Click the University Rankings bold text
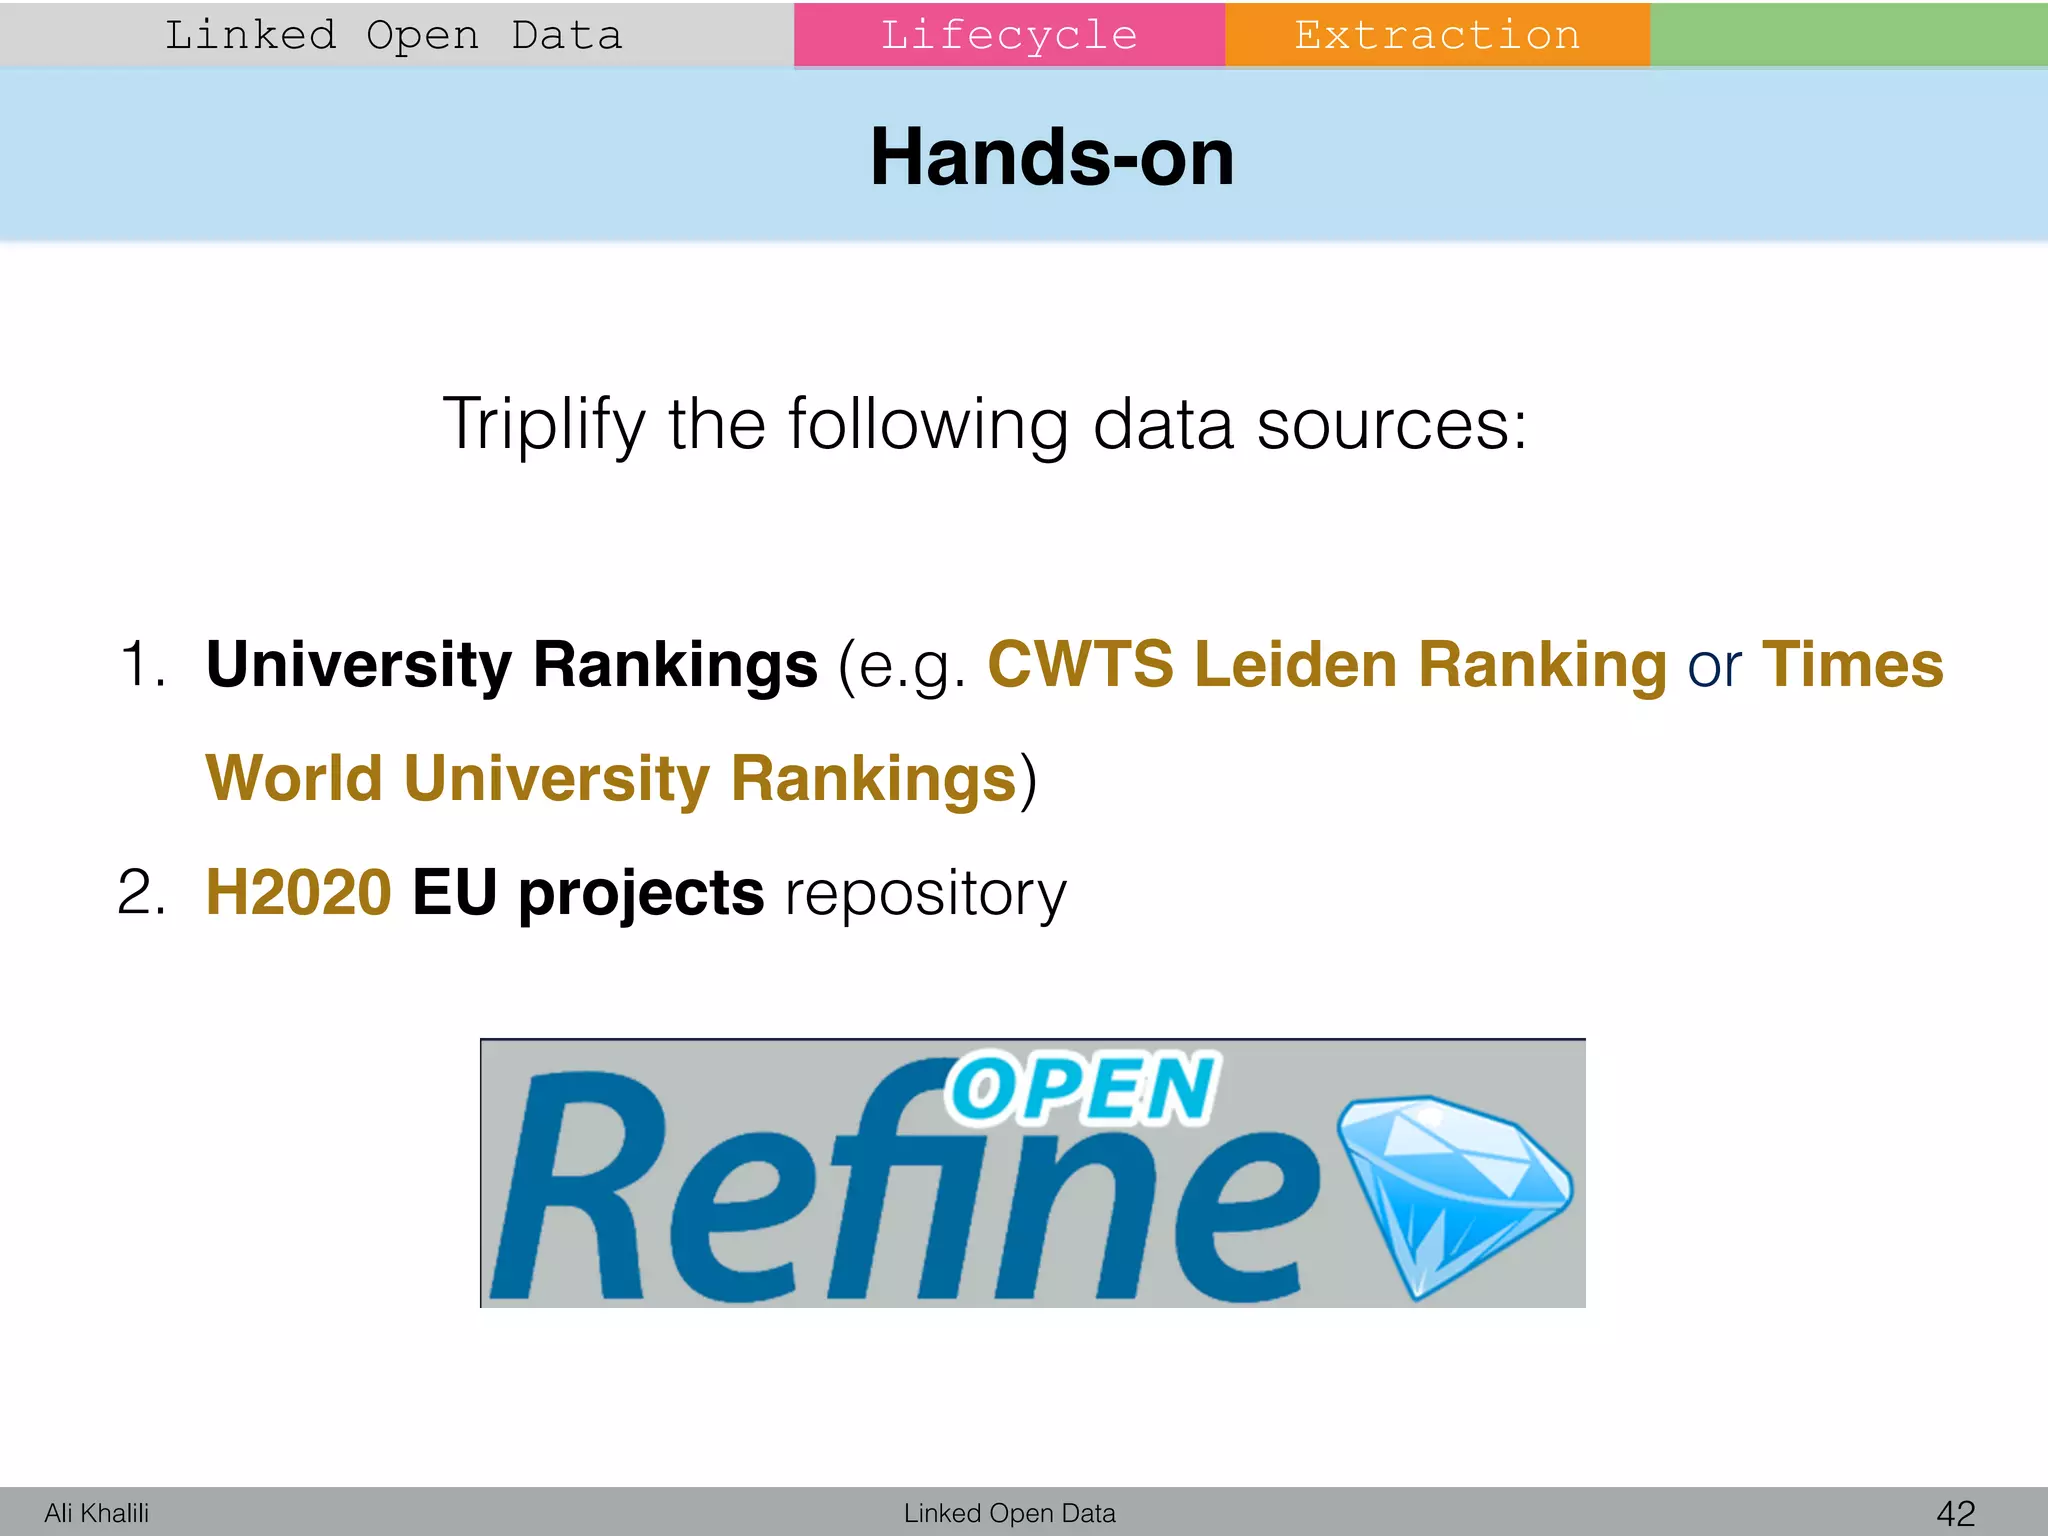Viewport: 2048px width, 1536px height. pos(511,665)
